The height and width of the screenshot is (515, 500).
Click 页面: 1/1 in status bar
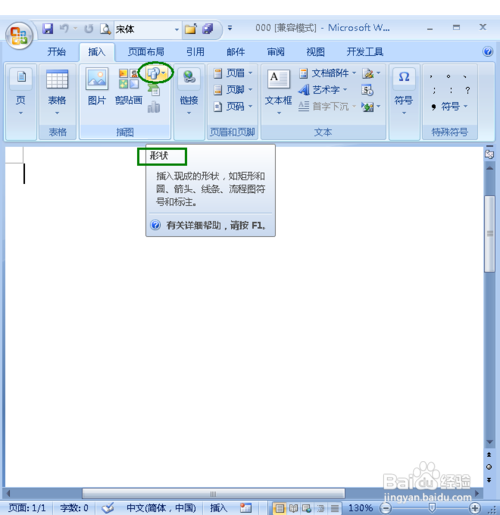pos(27,508)
